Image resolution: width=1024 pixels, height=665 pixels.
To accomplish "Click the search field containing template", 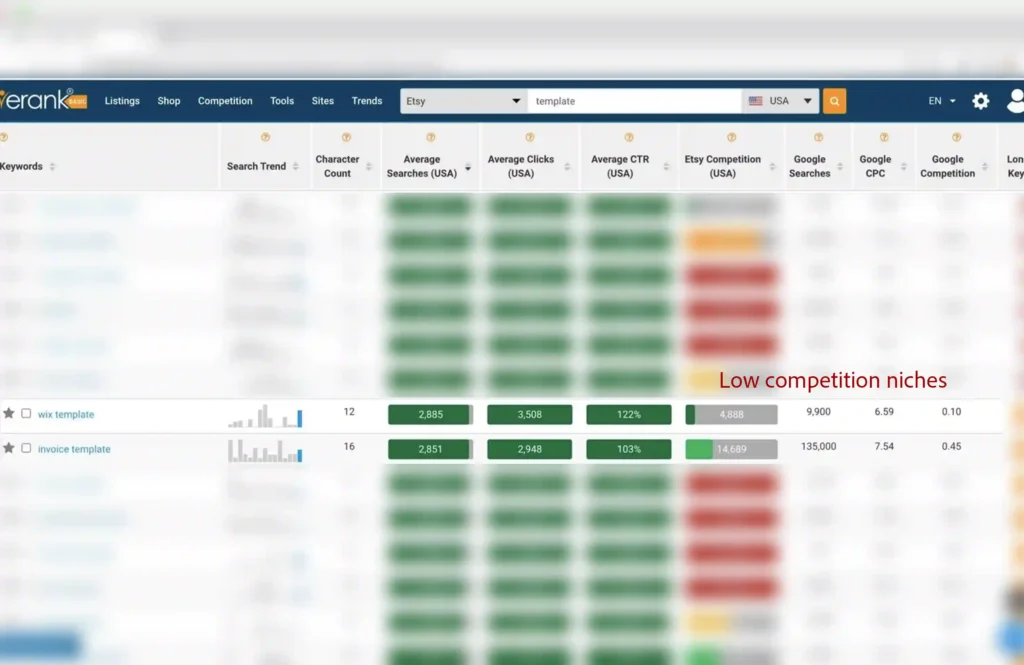I will [x=634, y=101].
